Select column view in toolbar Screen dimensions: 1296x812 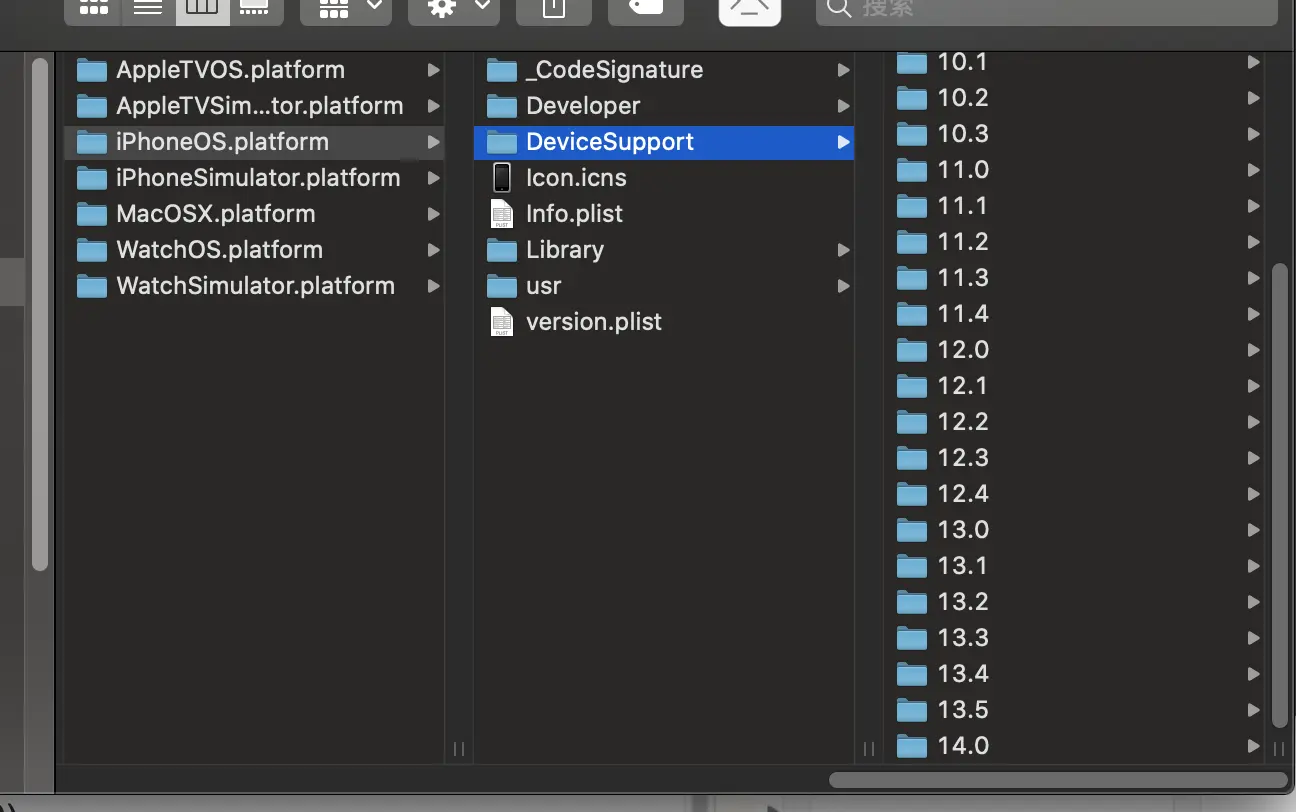point(203,8)
